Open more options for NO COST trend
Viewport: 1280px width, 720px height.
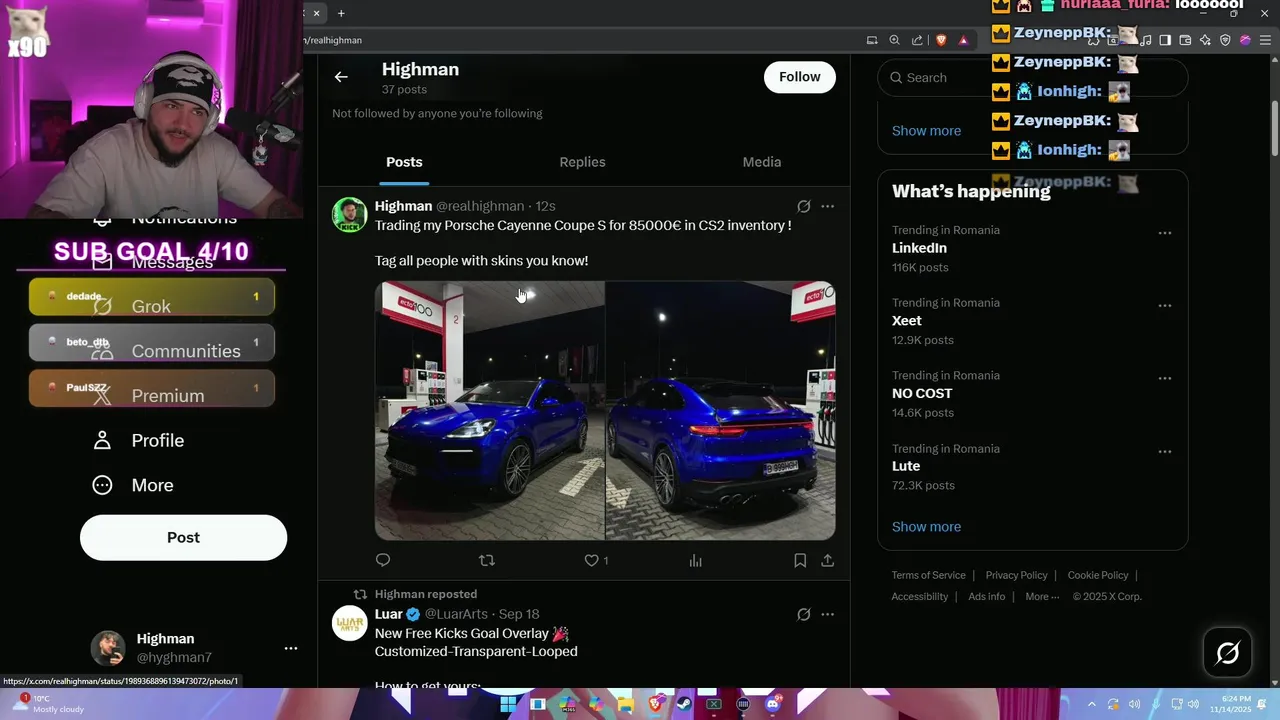pos(1165,379)
